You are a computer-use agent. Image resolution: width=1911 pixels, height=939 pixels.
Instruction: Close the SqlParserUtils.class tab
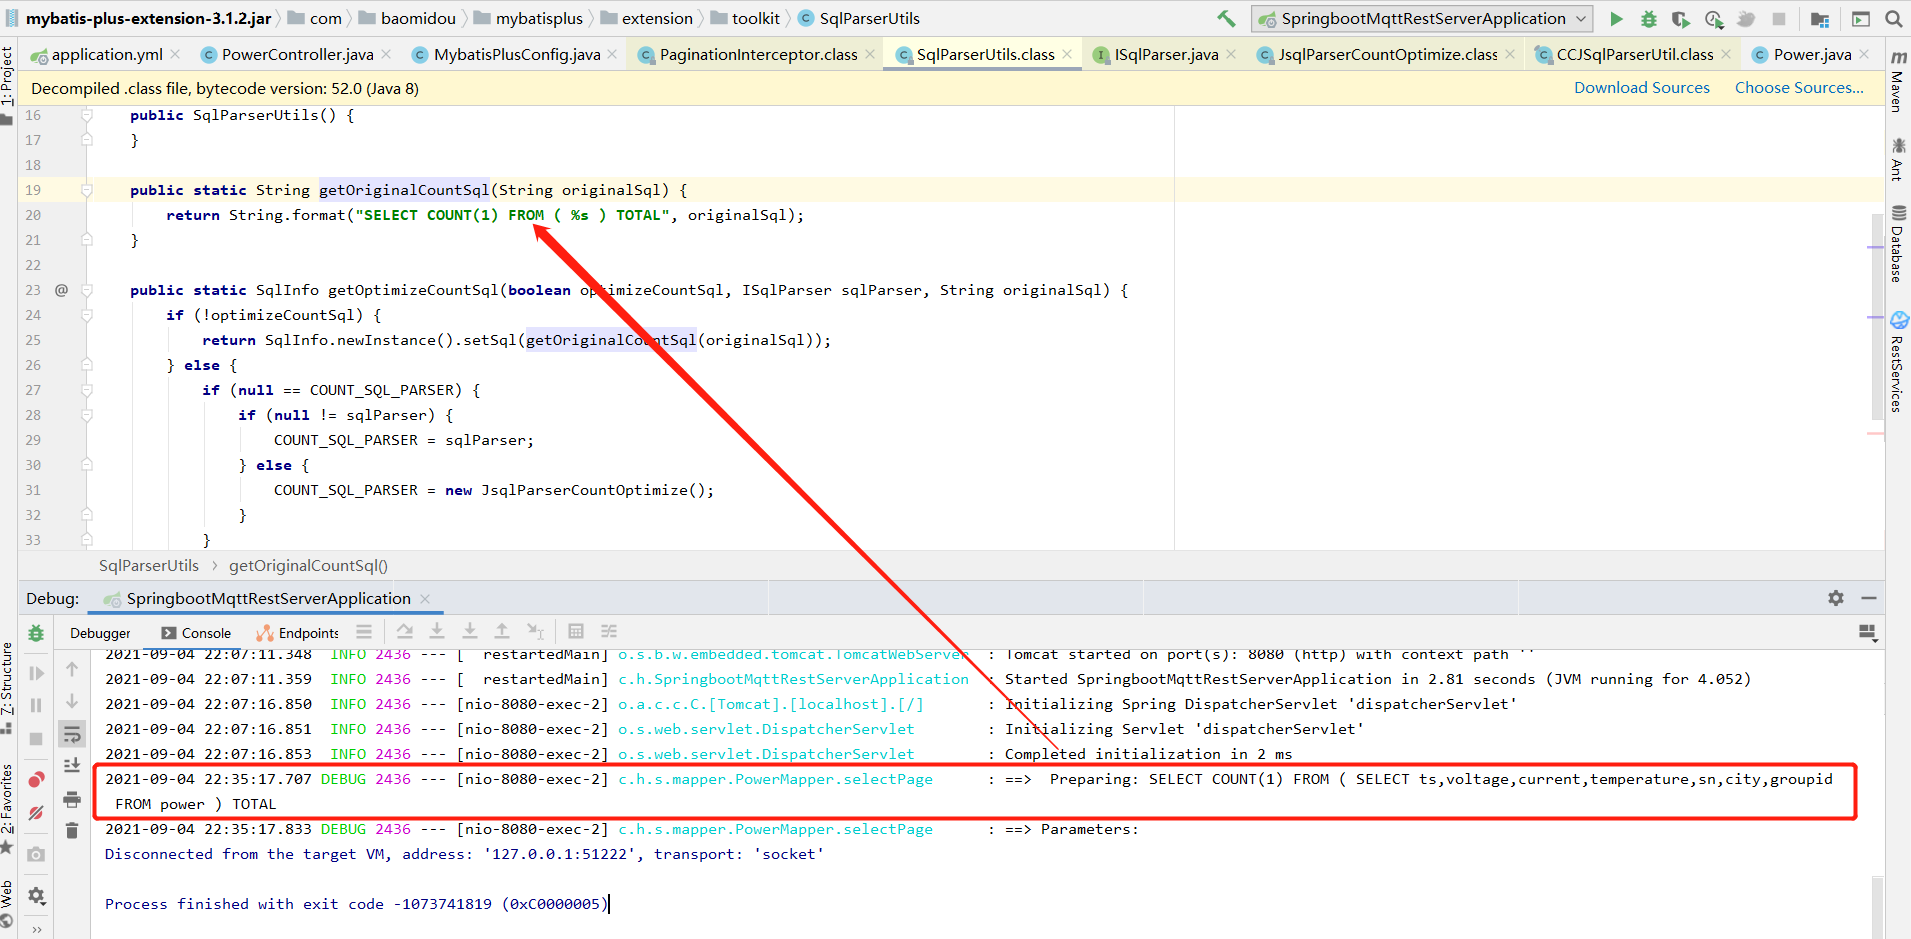(x=1068, y=54)
